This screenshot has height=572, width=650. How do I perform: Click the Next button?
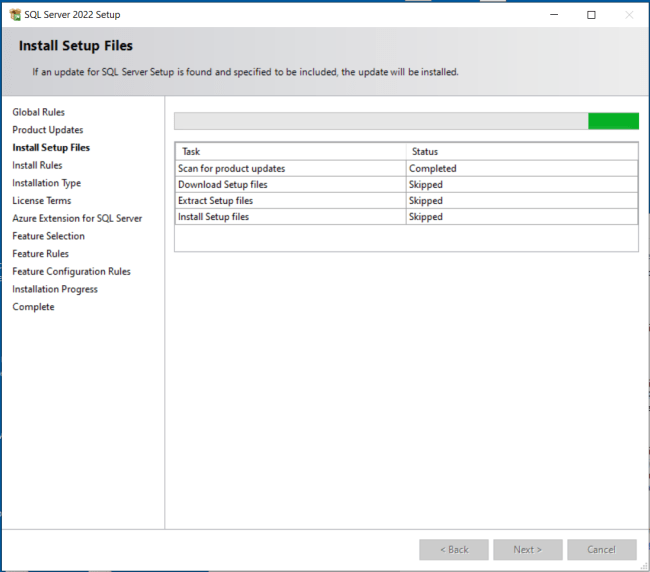[x=528, y=550]
